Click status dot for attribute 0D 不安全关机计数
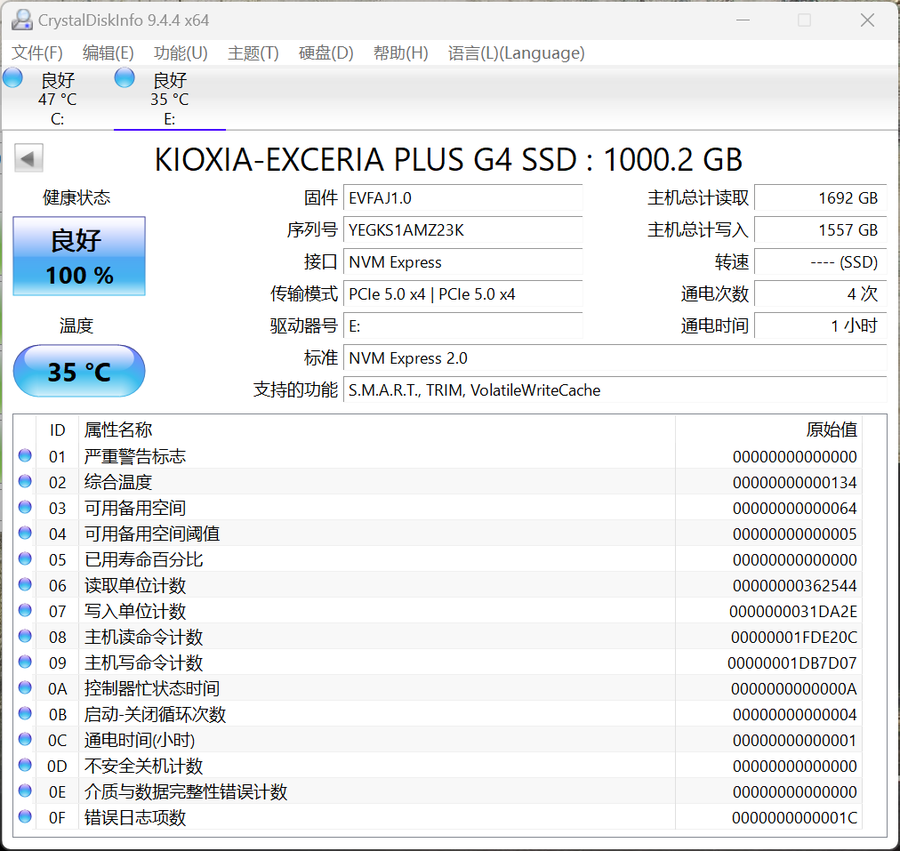This screenshot has height=851, width=900. [25, 765]
